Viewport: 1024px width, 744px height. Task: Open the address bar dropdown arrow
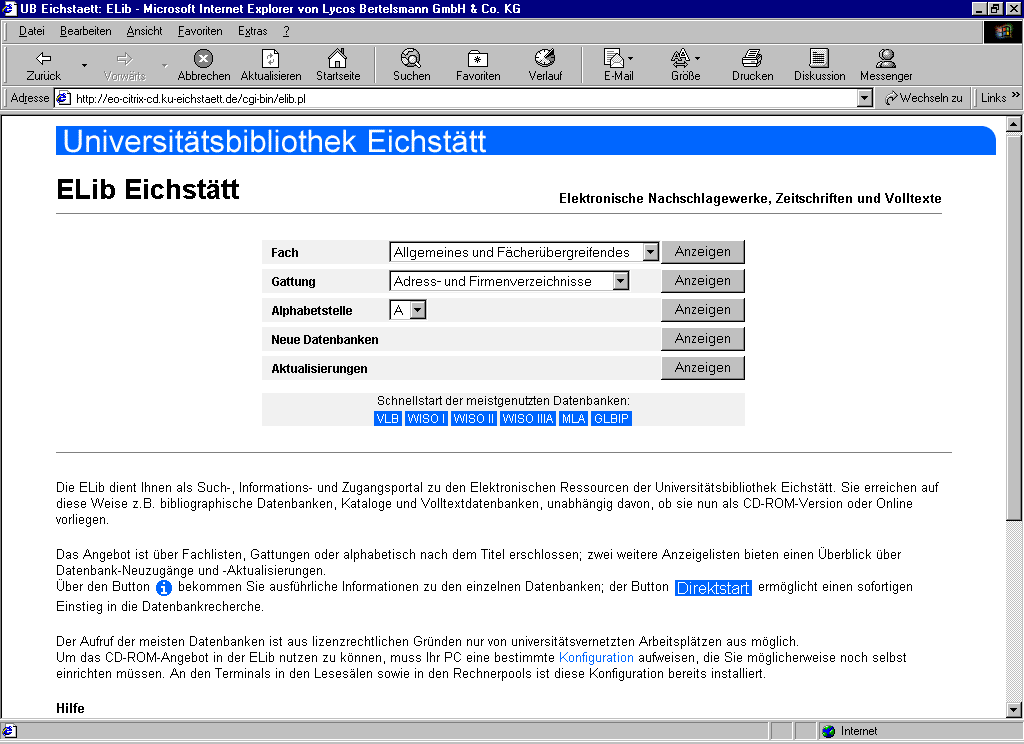[x=864, y=99]
